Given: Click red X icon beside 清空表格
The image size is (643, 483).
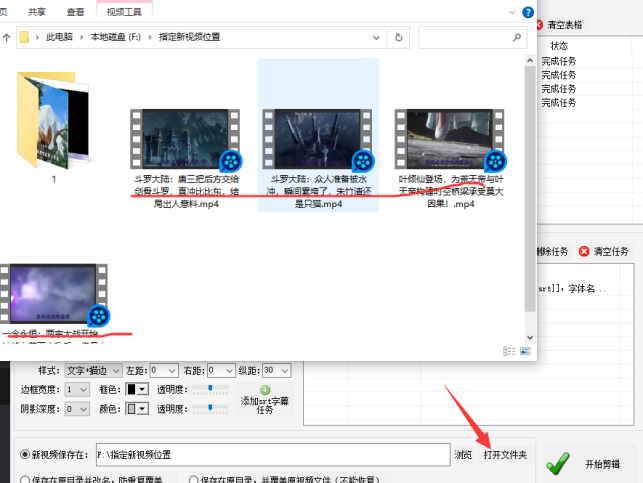Looking at the screenshot, I should click(x=539, y=25).
